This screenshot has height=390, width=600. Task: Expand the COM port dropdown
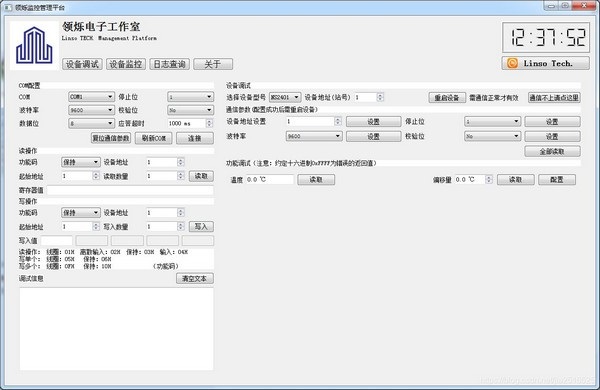(91, 97)
